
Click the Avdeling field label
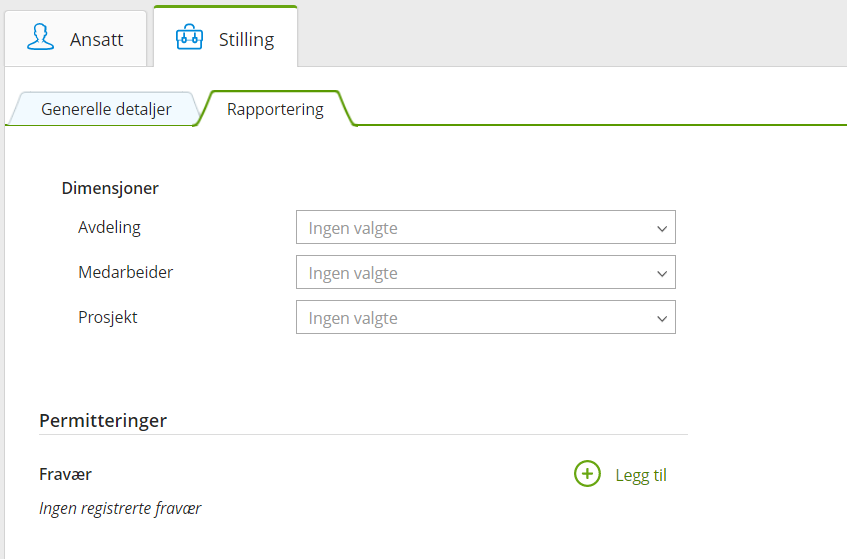click(109, 227)
